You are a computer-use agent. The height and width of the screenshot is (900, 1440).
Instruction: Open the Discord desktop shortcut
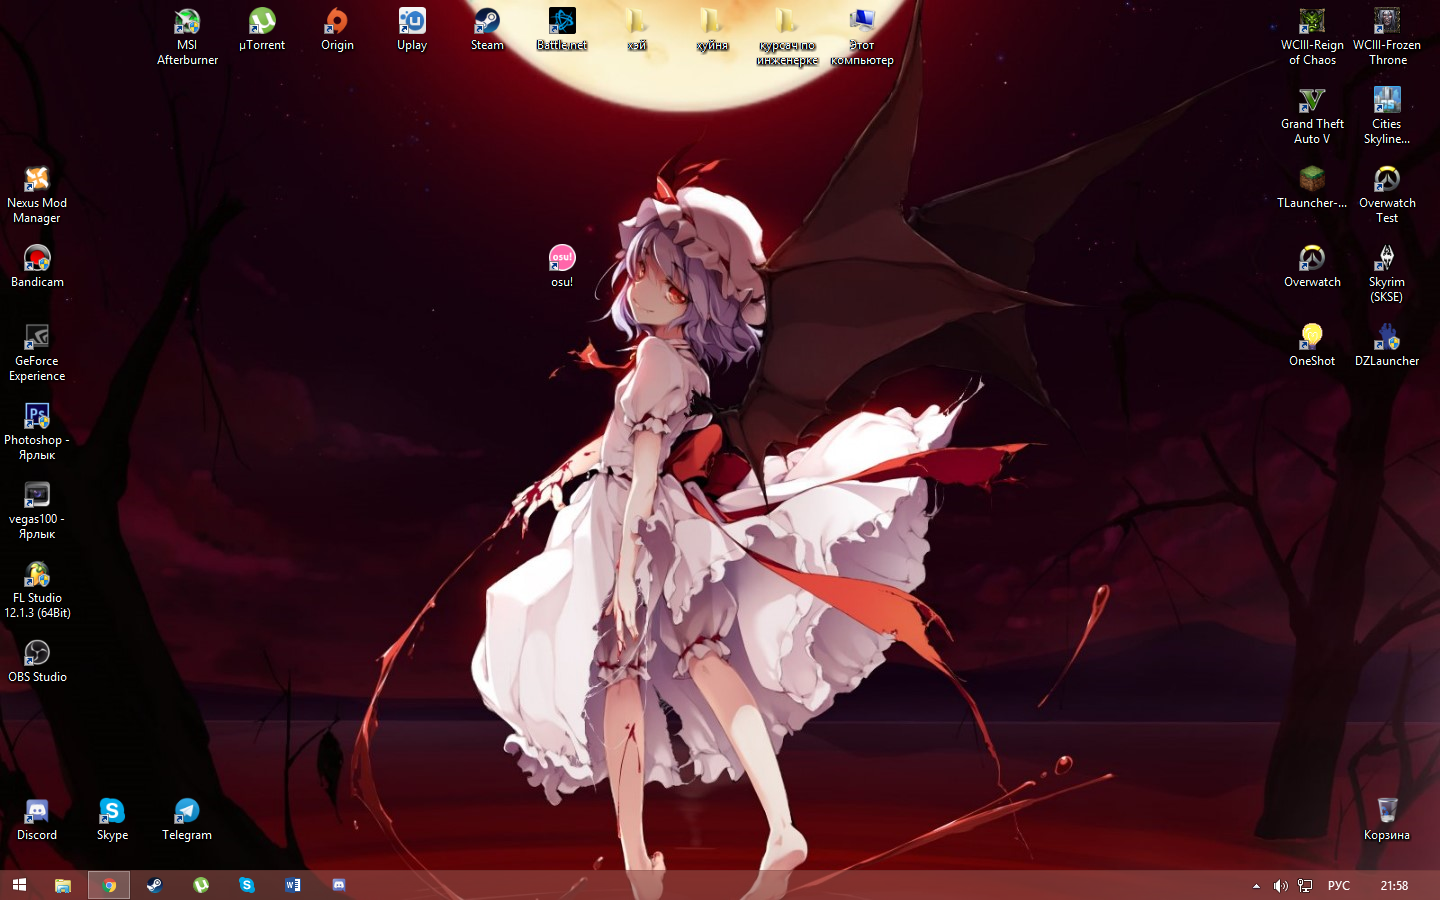point(37,819)
